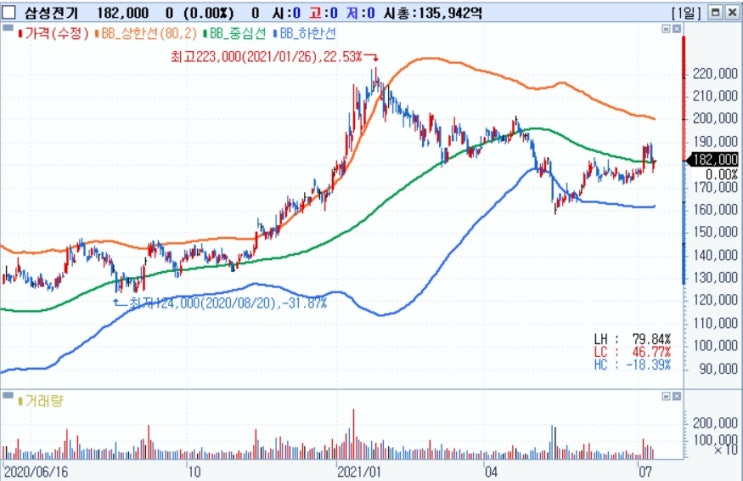Close the chart using the X beside [1일]
The height and width of the screenshot is (481, 743).
point(732,13)
